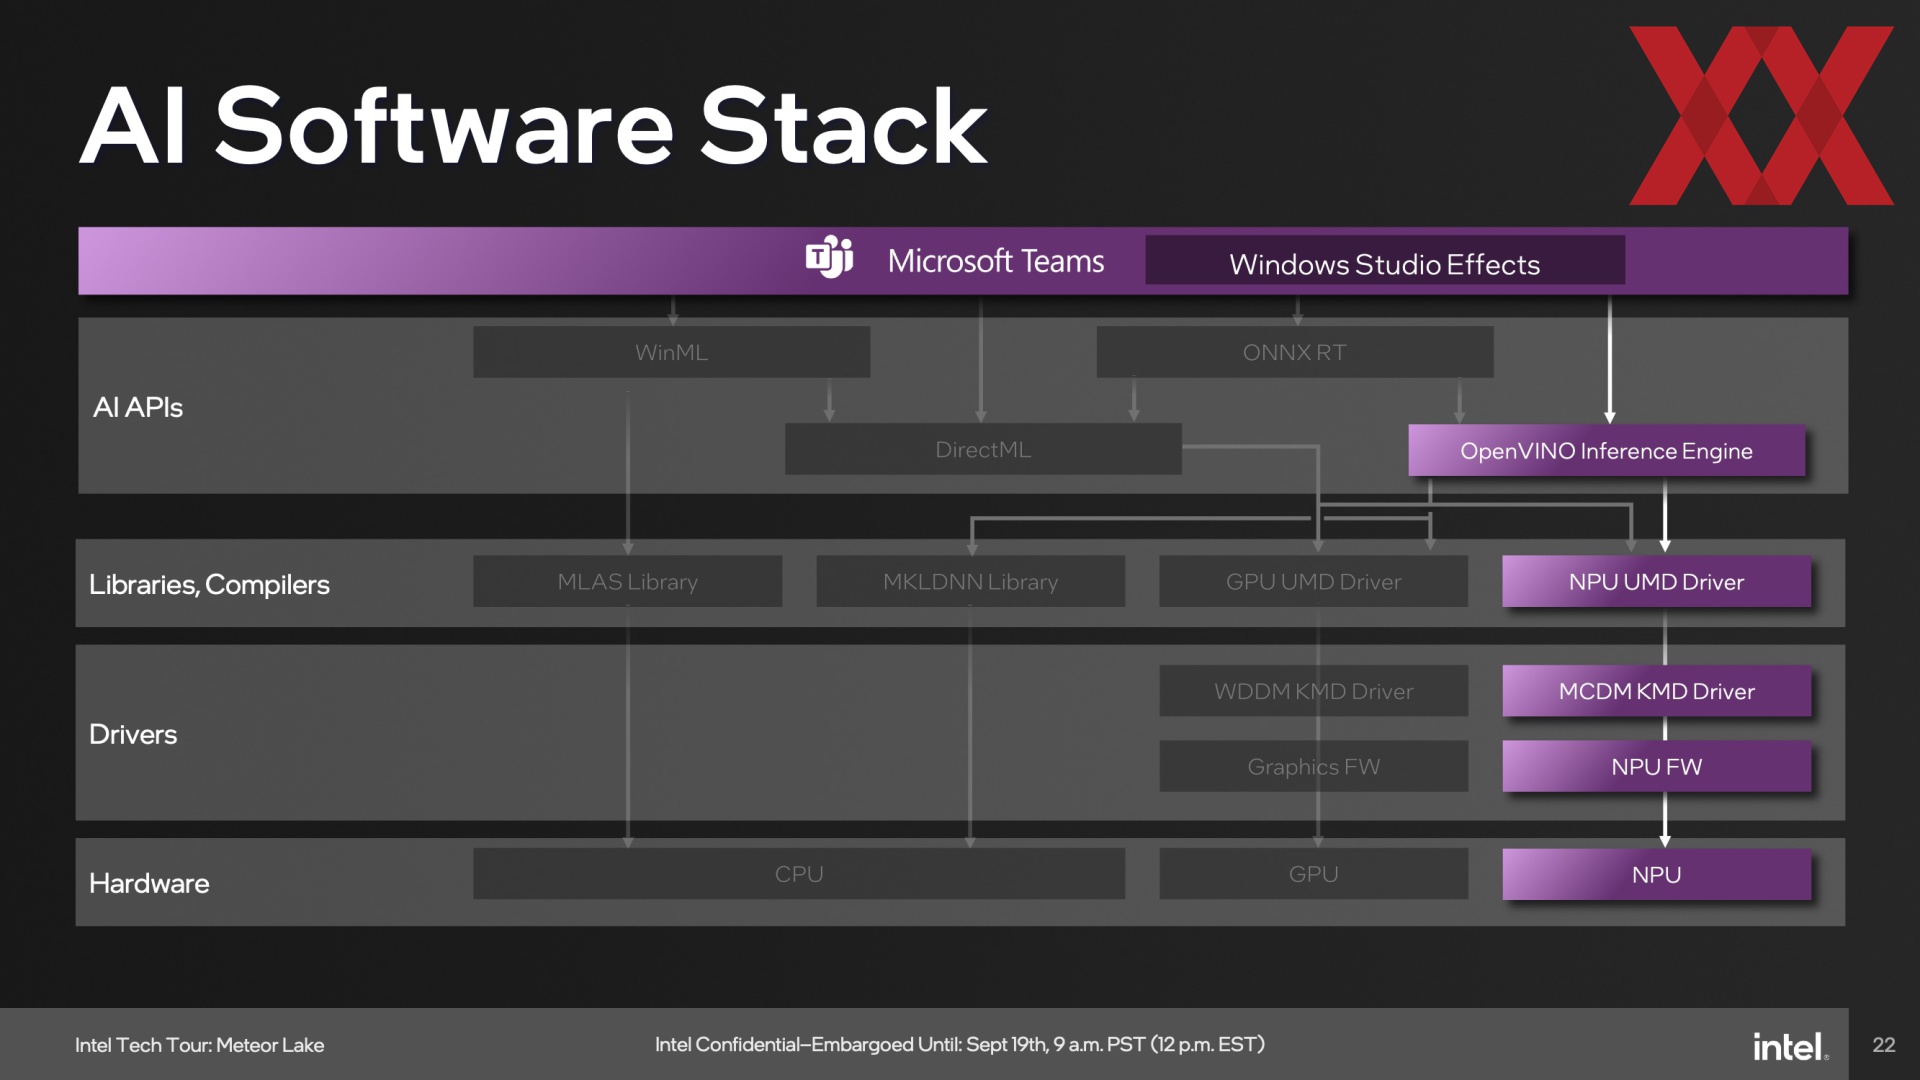Click the "Libraries, Compilers" row label
This screenshot has height=1080, width=1920.
209,585
